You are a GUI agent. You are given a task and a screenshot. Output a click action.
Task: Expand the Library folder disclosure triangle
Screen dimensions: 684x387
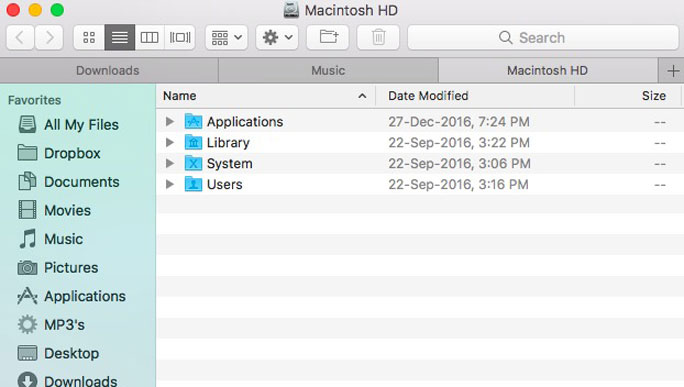[x=170, y=142]
